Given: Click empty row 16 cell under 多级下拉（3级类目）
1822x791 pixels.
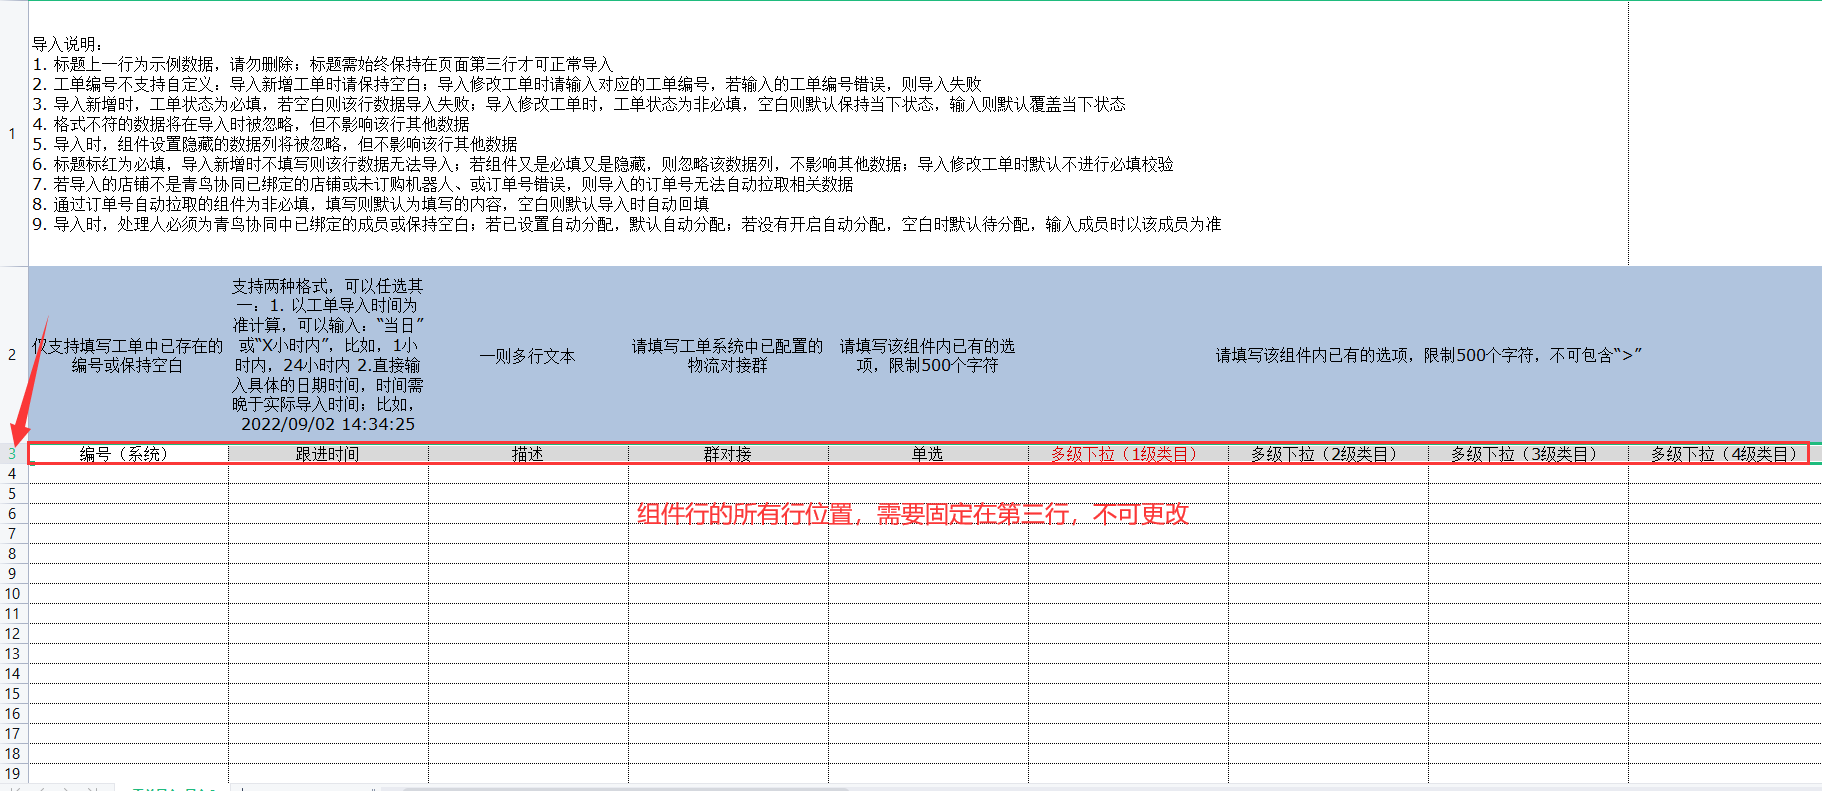Looking at the screenshot, I should click(x=1528, y=714).
